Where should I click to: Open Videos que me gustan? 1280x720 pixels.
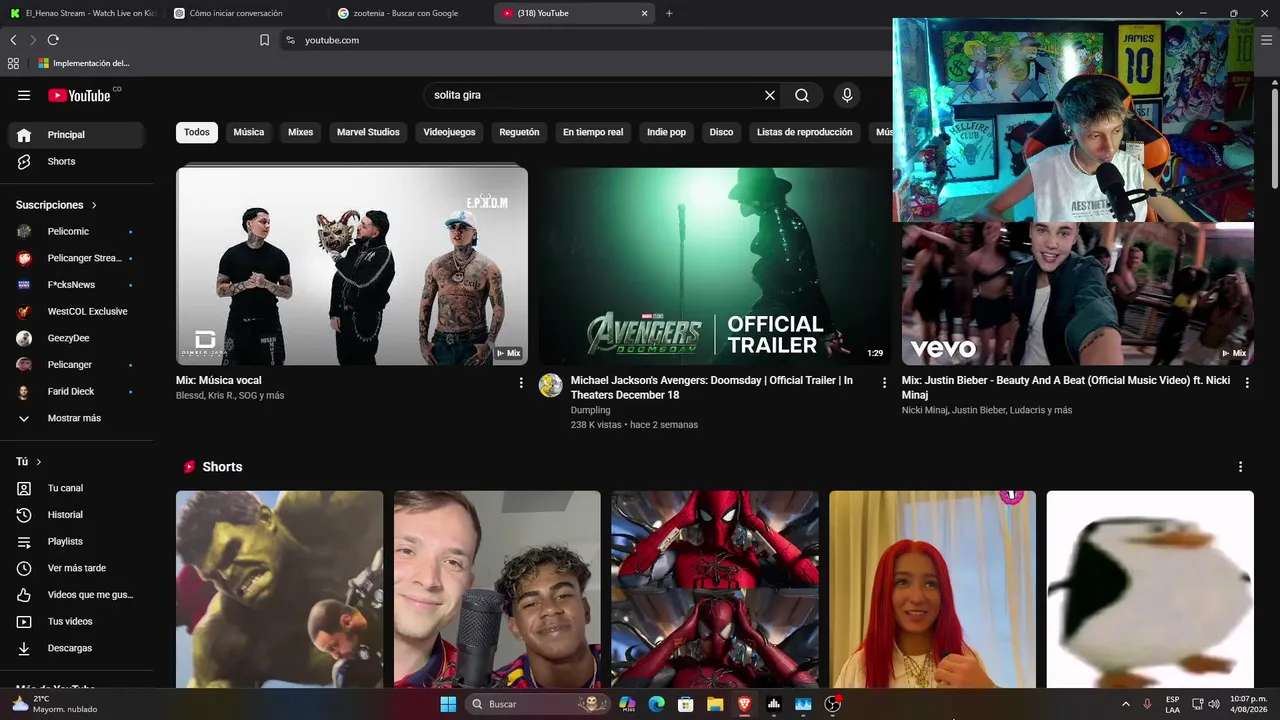tap(76, 595)
